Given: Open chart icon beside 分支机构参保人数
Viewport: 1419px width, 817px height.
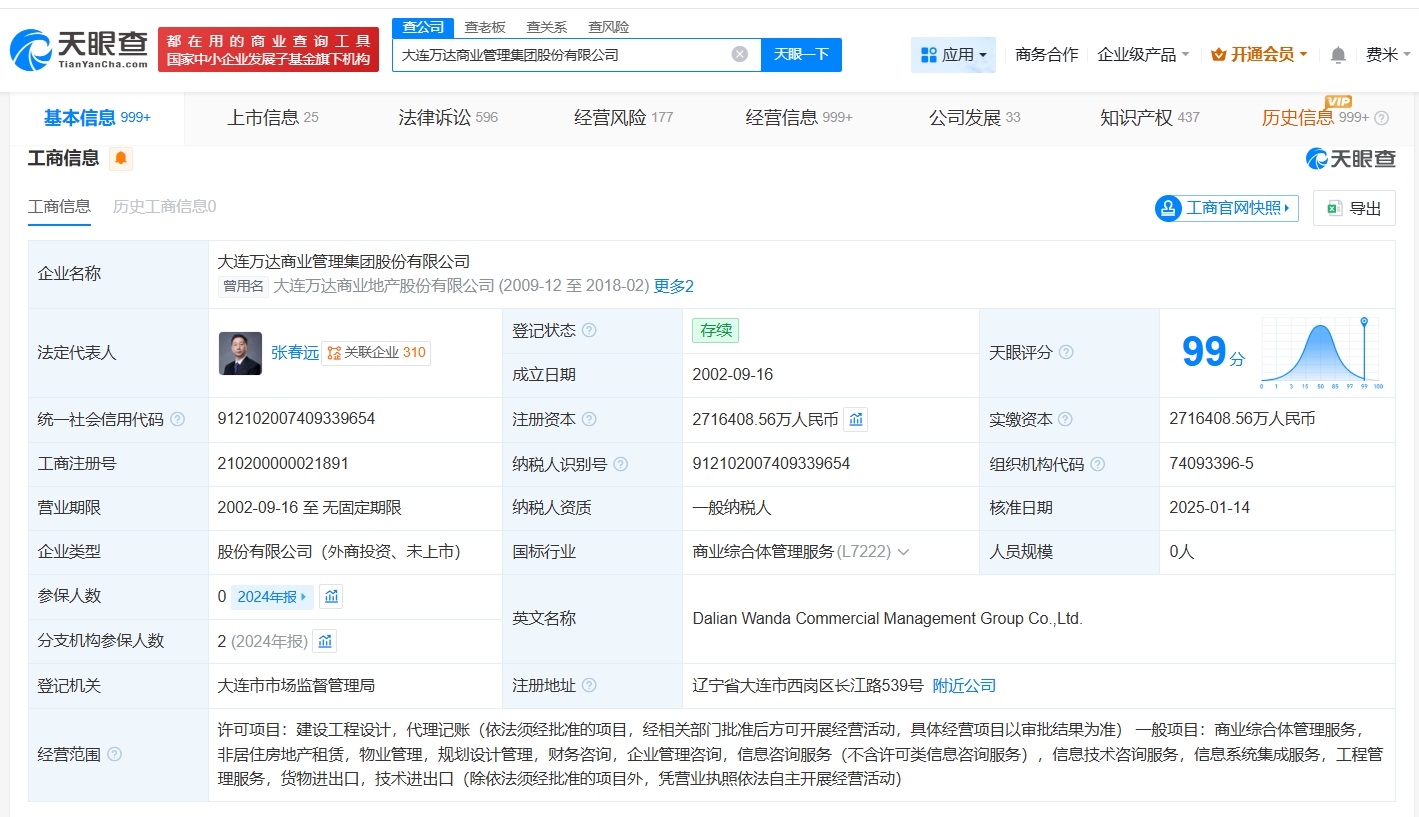Looking at the screenshot, I should tap(325, 641).
